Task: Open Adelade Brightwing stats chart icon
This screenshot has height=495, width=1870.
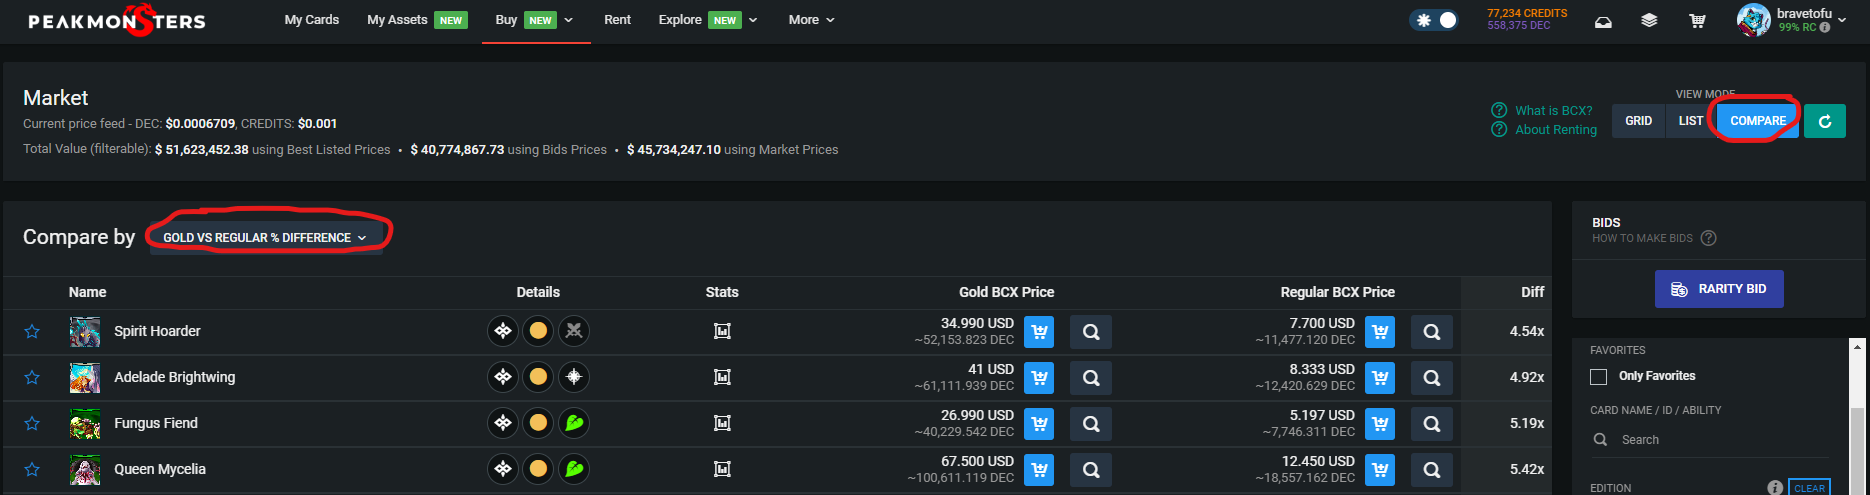Action: [x=722, y=377]
